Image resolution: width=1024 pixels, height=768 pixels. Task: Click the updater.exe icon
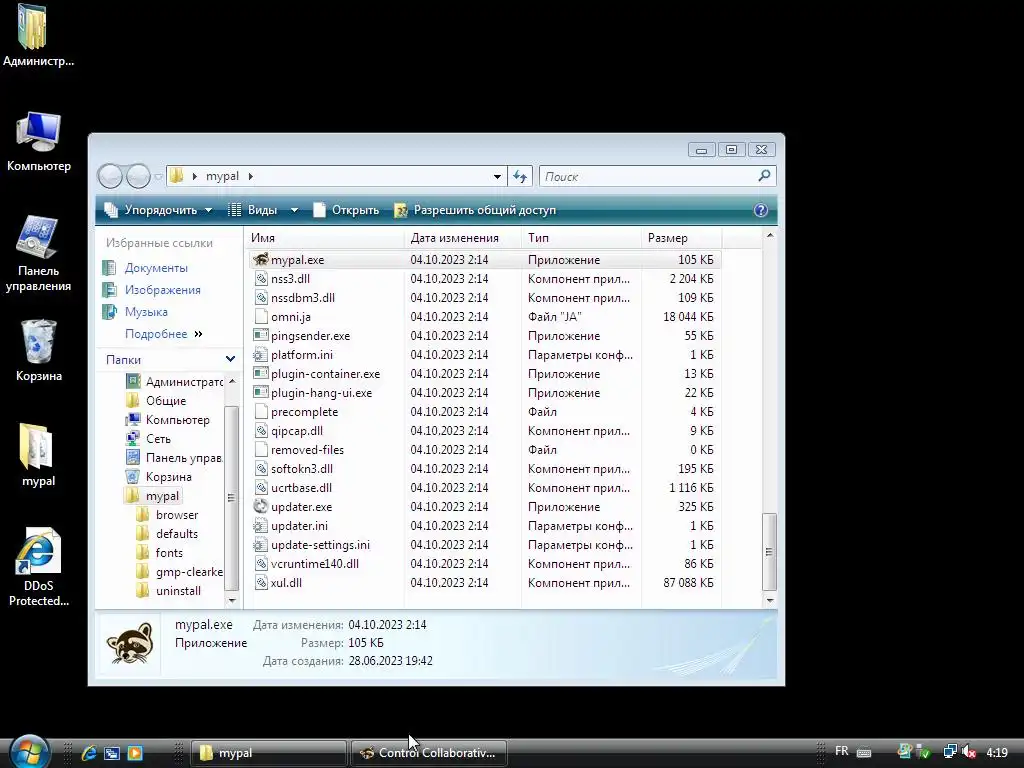coord(261,507)
